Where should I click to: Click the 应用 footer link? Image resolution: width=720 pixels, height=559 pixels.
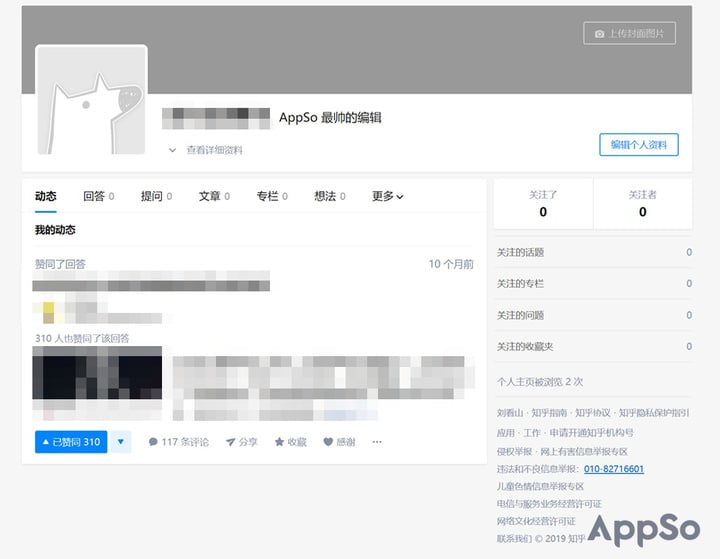[x=506, y=433]
